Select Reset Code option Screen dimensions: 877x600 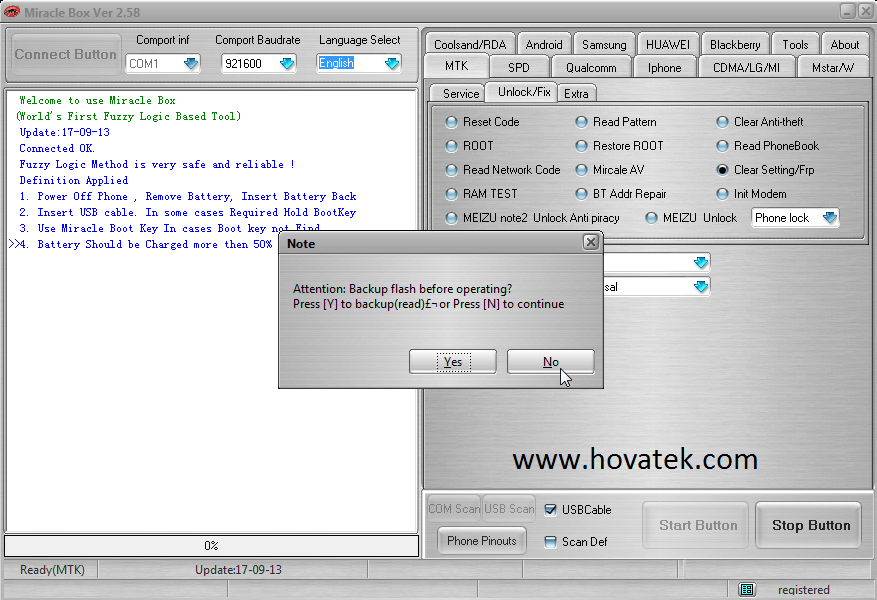482,122
